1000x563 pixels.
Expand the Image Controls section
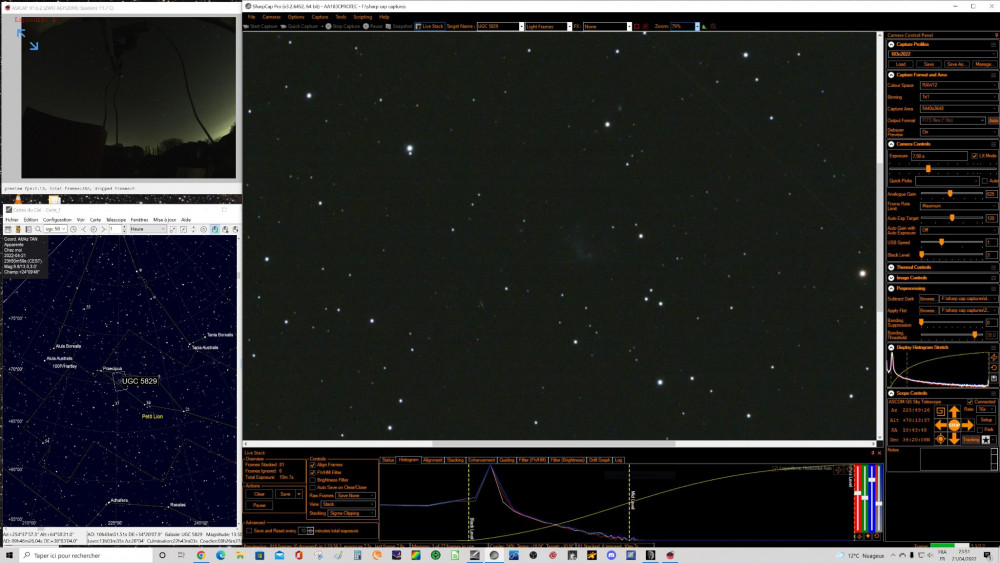point(892,278)
